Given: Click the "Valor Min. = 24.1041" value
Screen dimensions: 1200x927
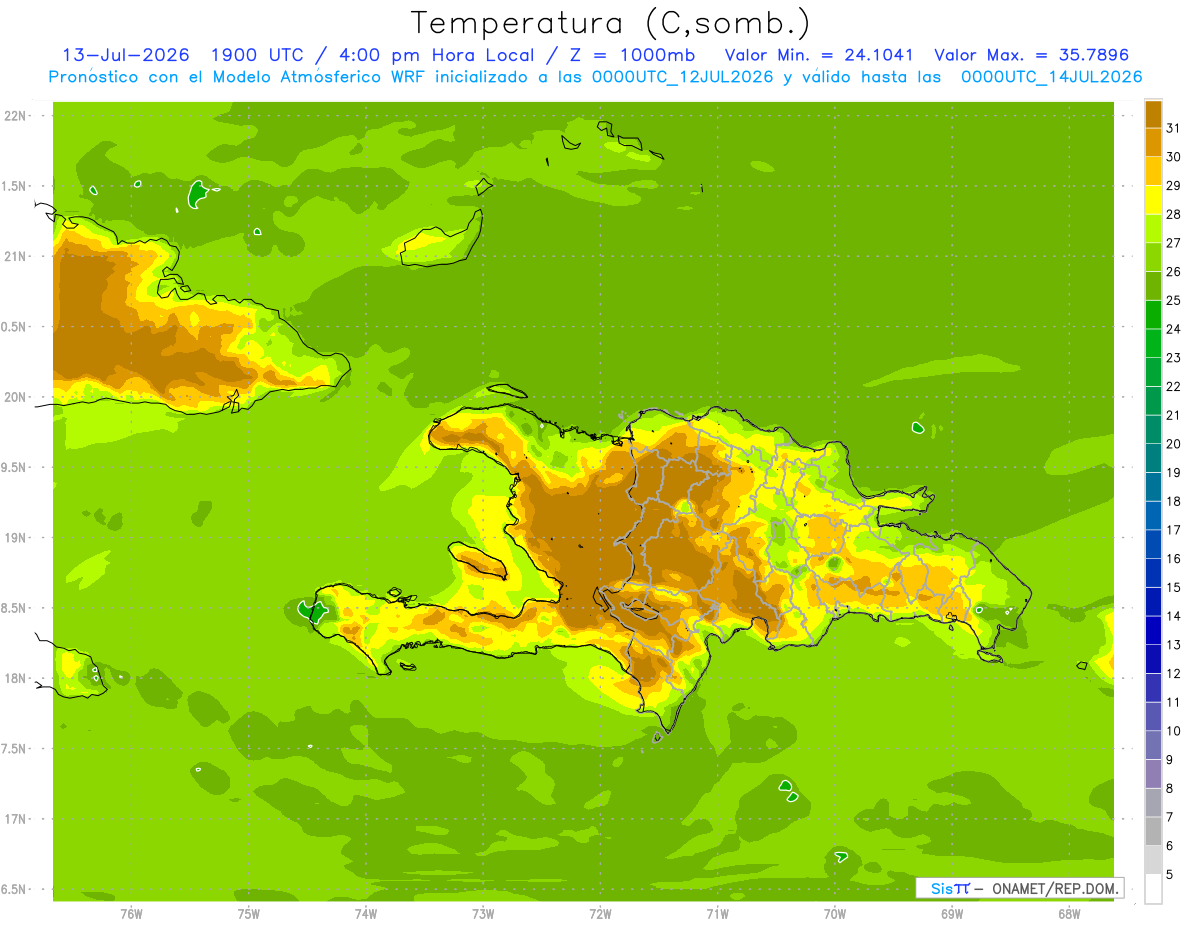Looking at the screenshot, I should pos(819,55).
